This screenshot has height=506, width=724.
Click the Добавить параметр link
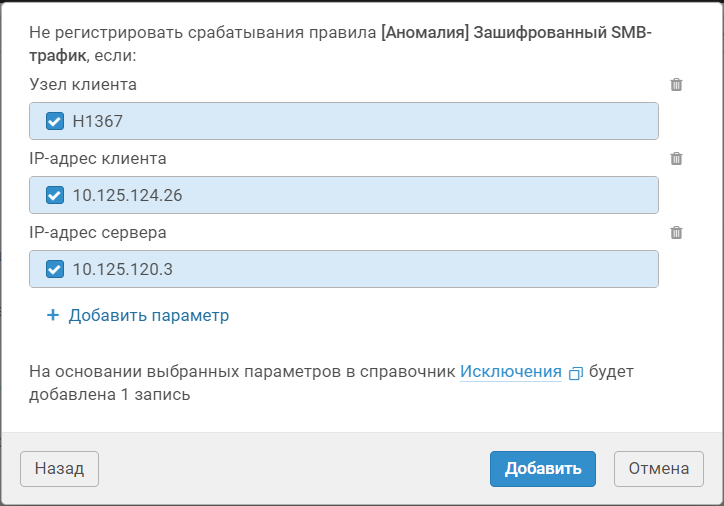pos(148,315)
